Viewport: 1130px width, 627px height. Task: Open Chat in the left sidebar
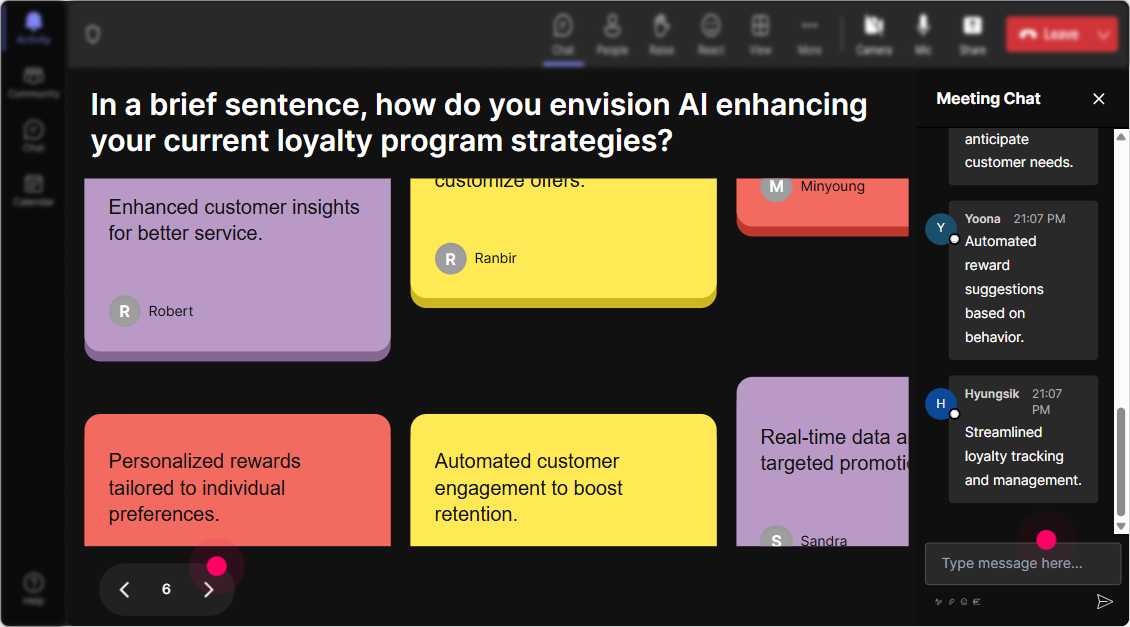coord(33,135)
